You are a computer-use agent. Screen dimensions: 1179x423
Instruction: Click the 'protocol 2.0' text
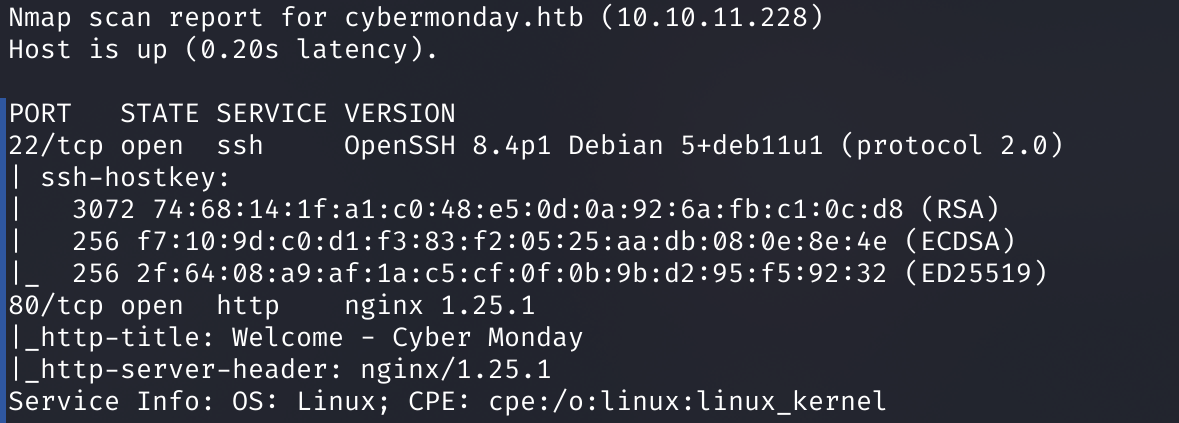pyautogui.click(x=952, y=146)
